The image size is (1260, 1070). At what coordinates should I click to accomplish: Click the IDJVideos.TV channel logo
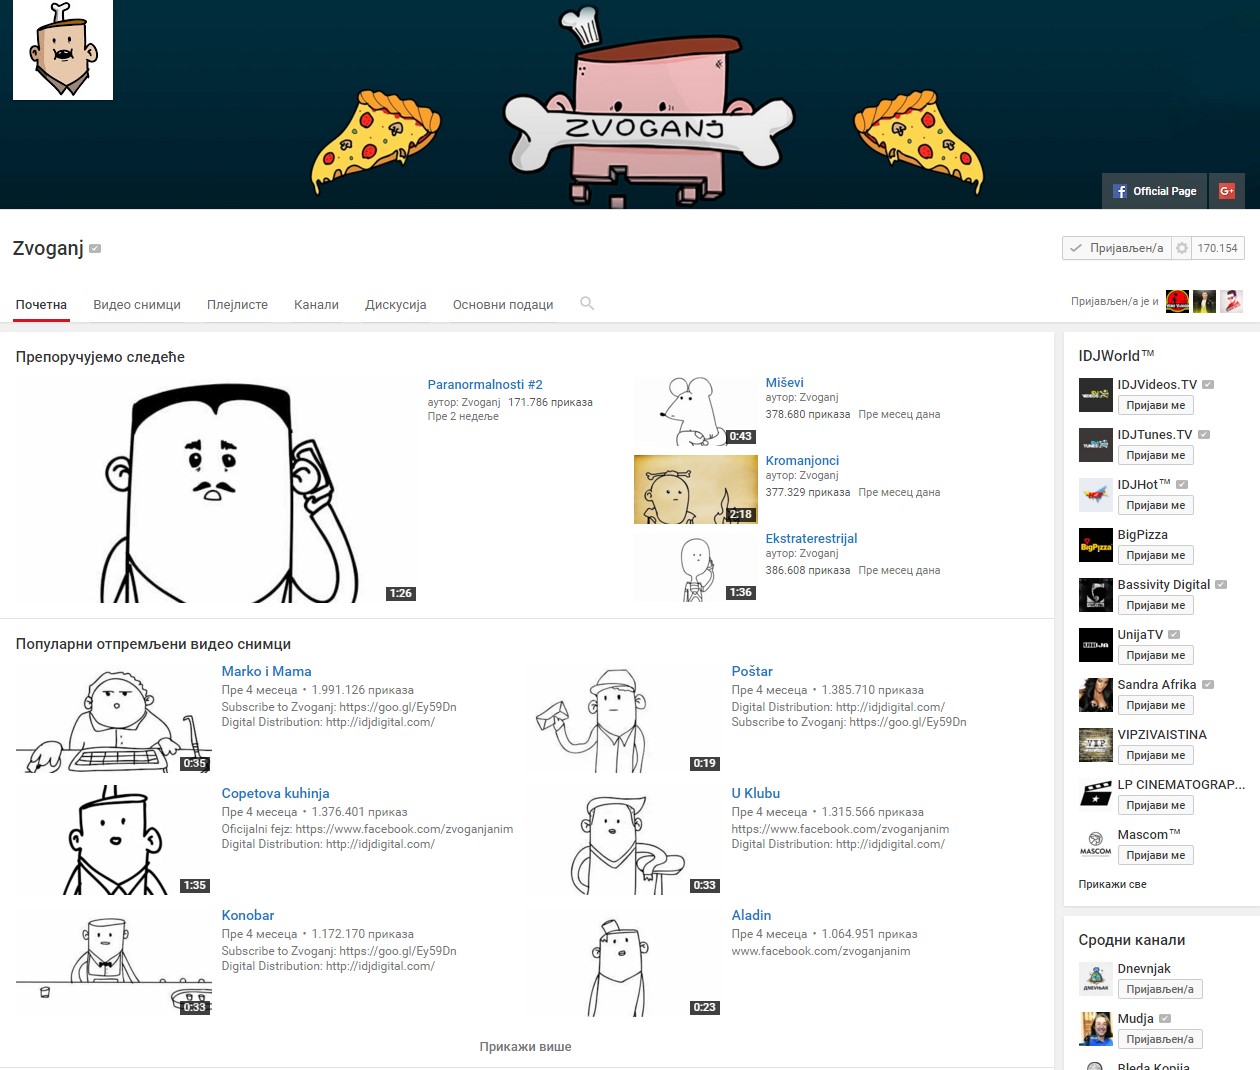coord(1095,395)
